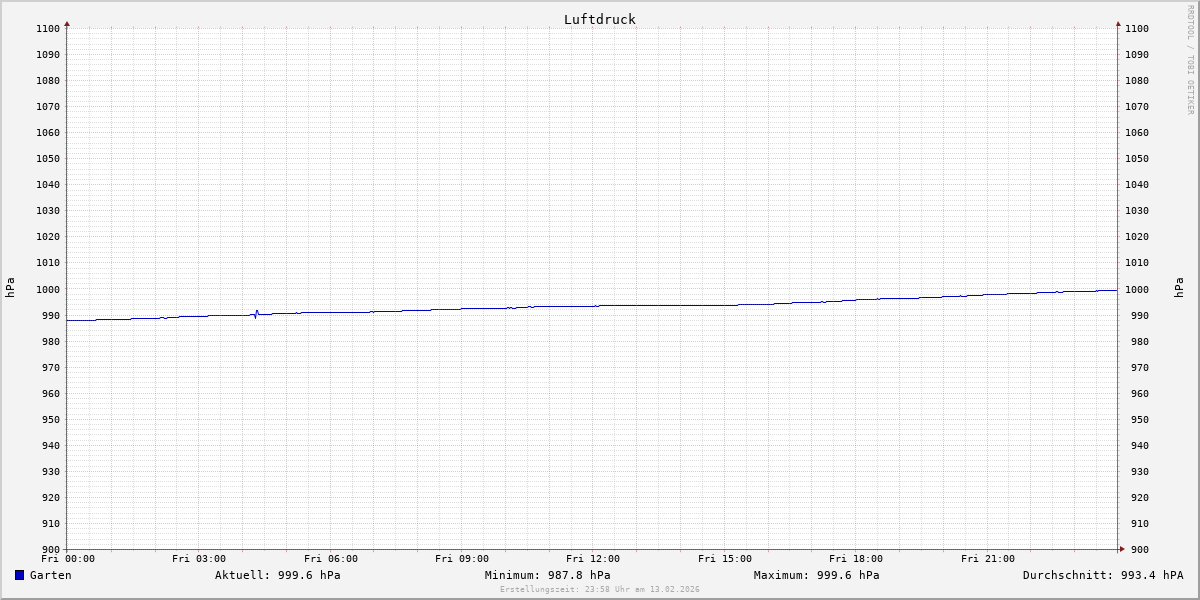Image resolution: width=1200 pixels, height=600 pixels.
Task: Click the Fri 12:00 time label
Action: [x=593, y=559]
